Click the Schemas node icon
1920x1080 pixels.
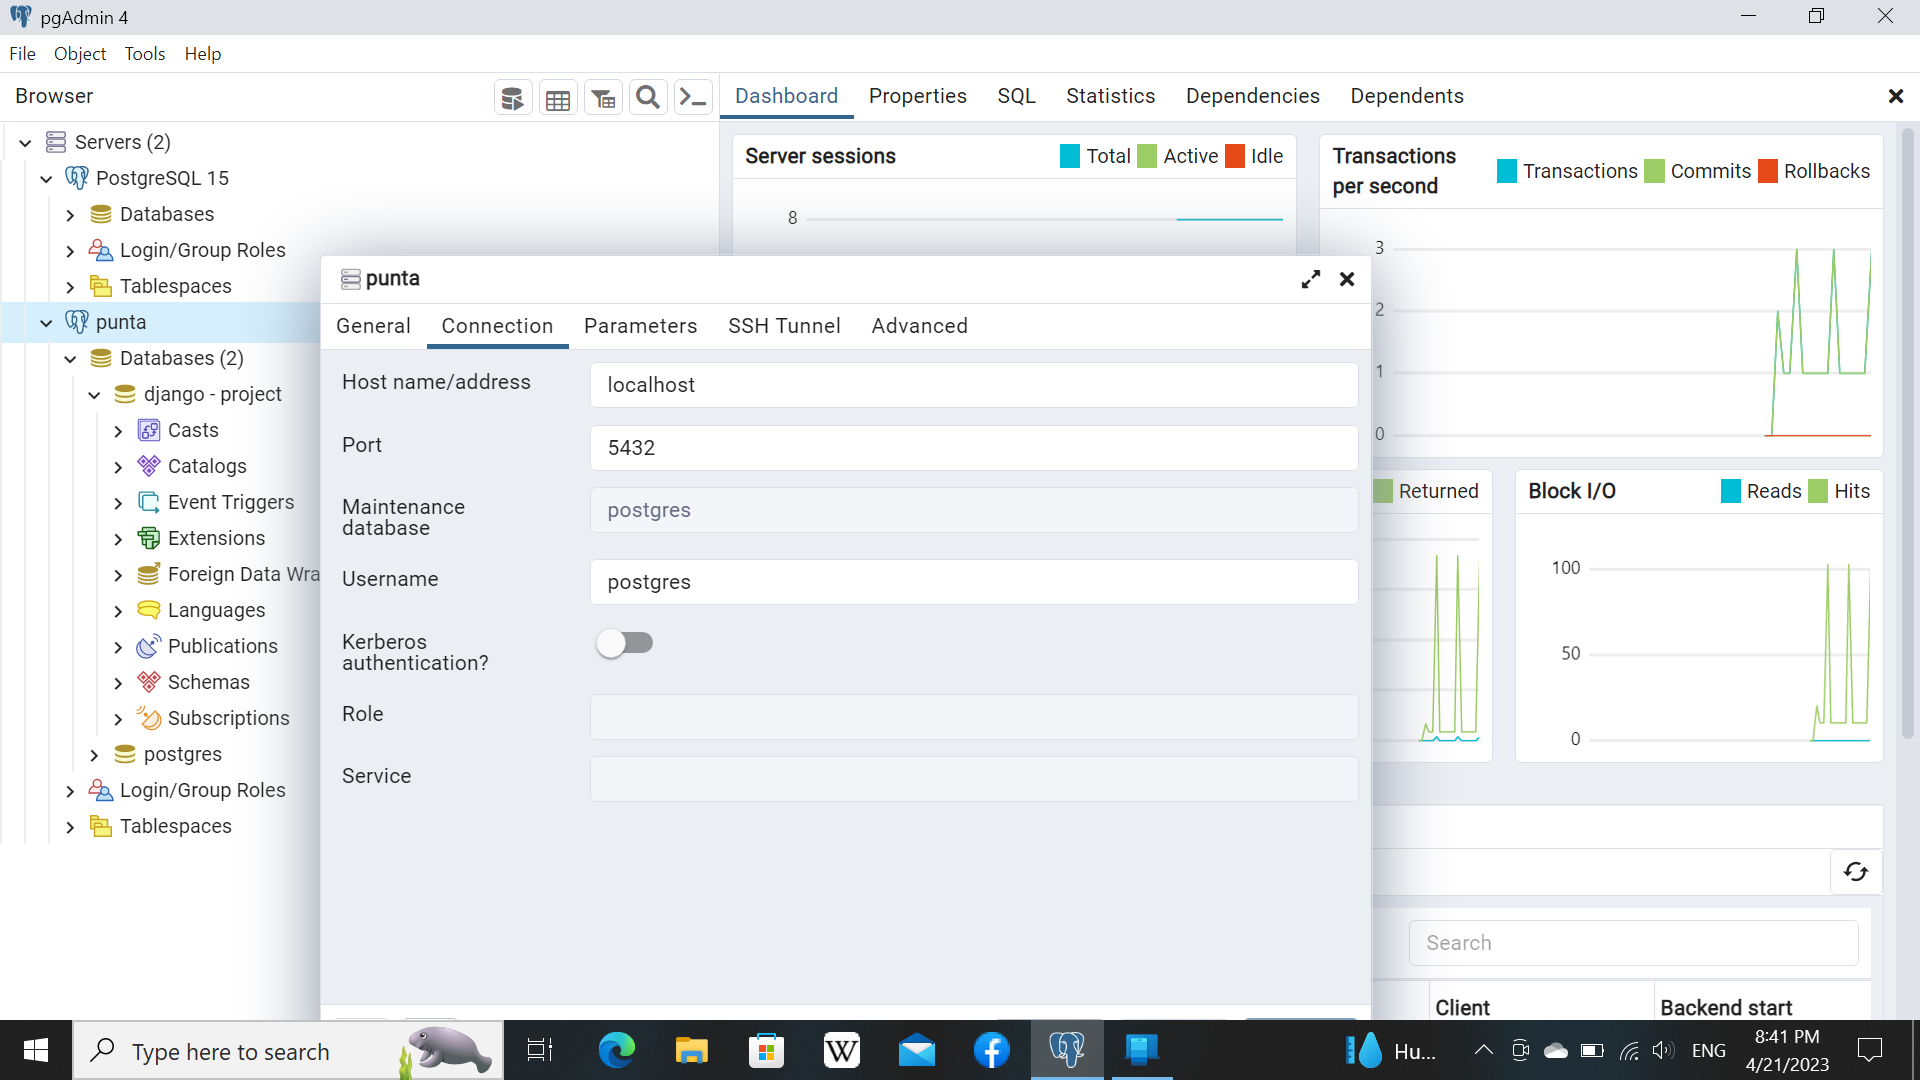149,682
